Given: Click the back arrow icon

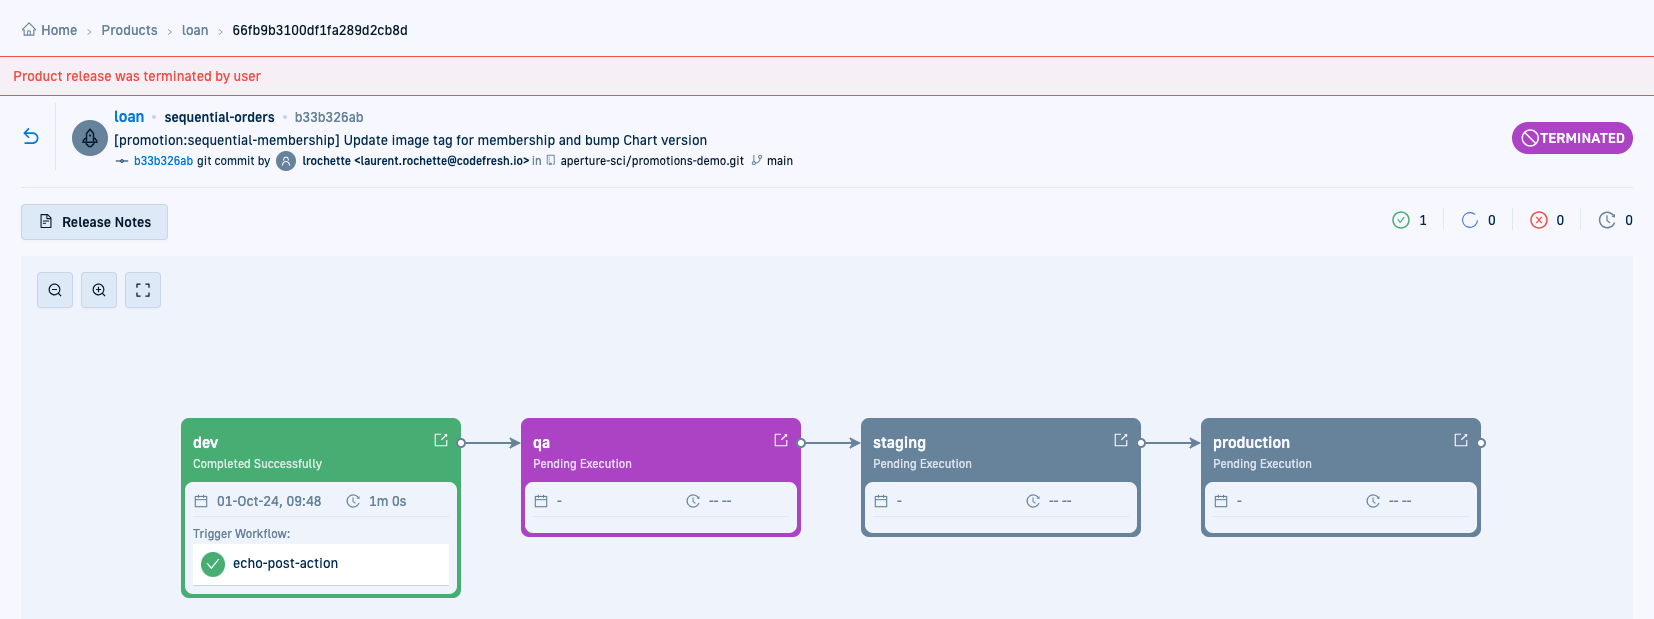Looking at the screenshot, I should [31, 137].
